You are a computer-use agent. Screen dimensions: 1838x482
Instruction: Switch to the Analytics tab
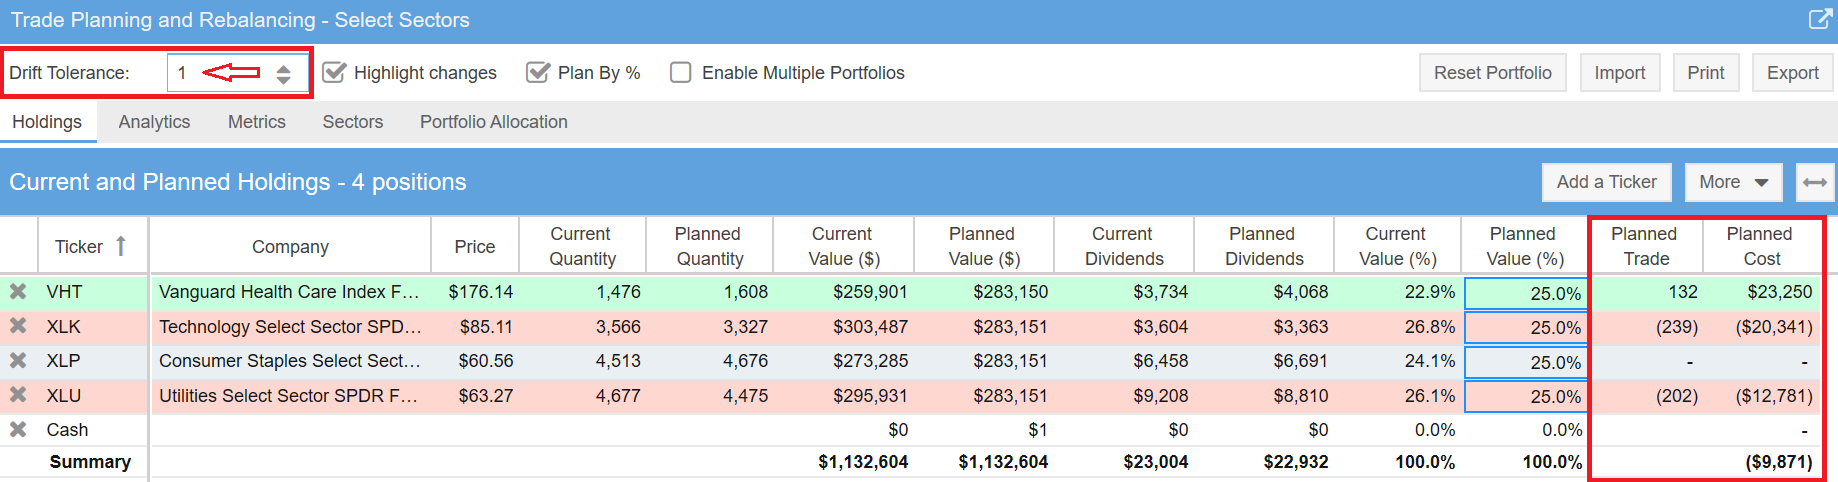[x=154, y=122]
